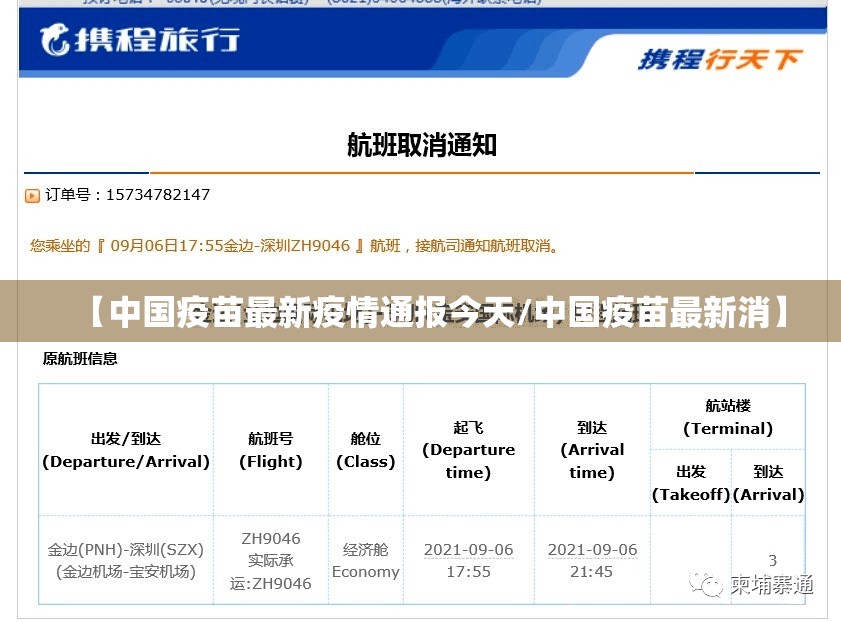The height and width of the screenshot is (622, 841).
Task: Click the 航班号 (Flight) column header
Action: 270,450
